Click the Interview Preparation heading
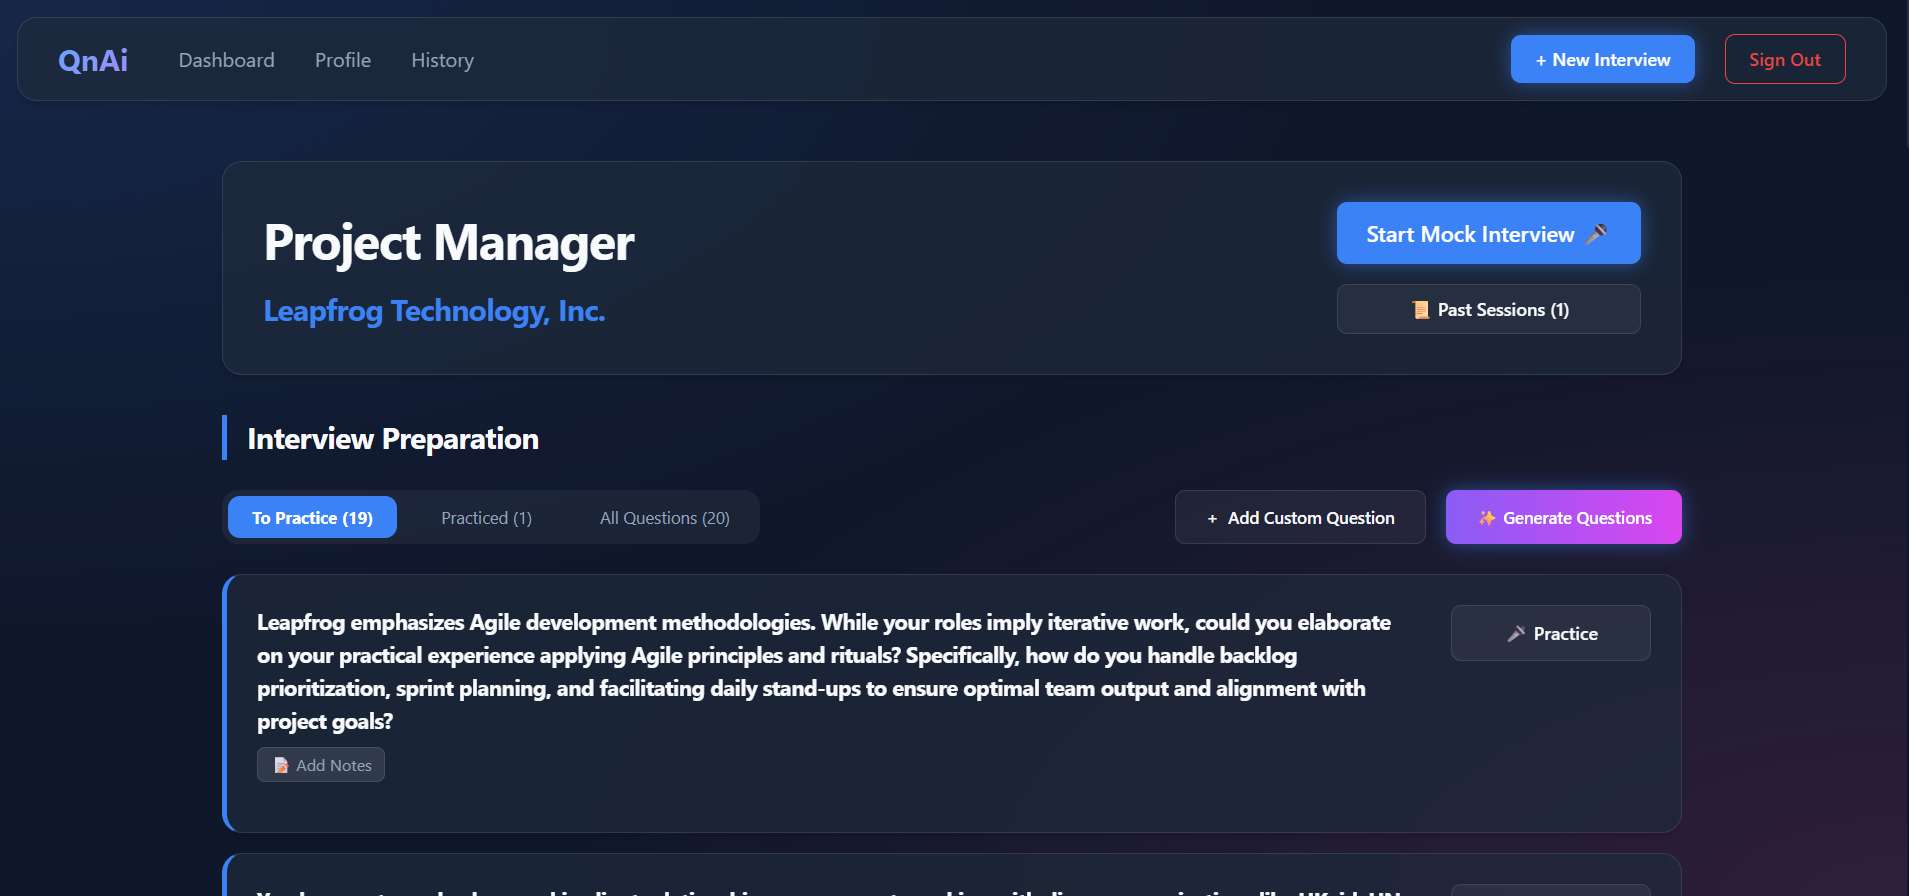The height and width of the screenshot is (896, 1909). (393, 438)
